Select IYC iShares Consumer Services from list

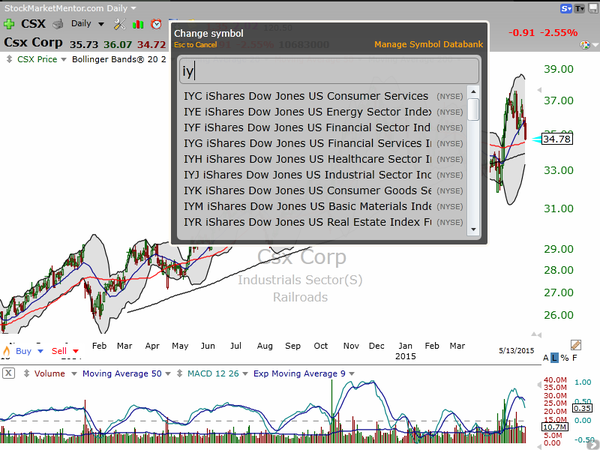(323, 96)
